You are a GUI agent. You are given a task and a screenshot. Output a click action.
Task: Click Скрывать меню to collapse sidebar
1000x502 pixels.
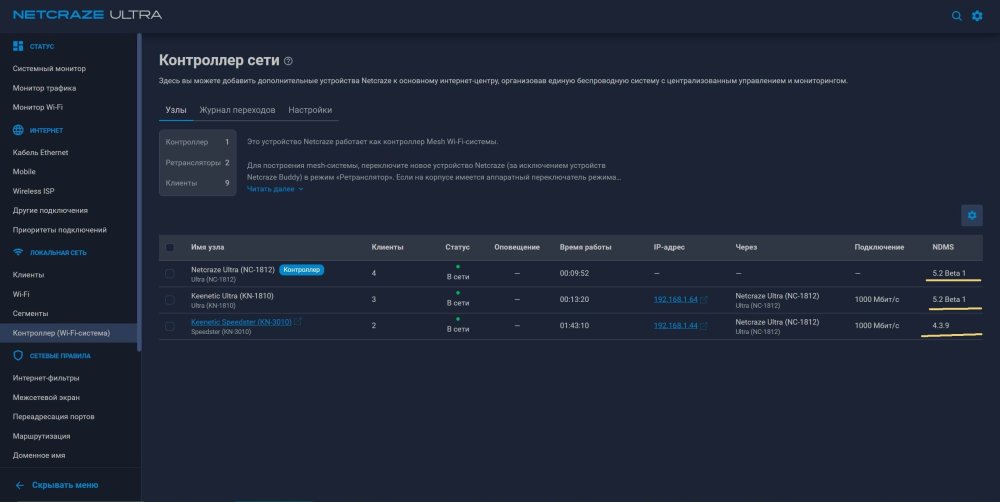pos(65,485)
